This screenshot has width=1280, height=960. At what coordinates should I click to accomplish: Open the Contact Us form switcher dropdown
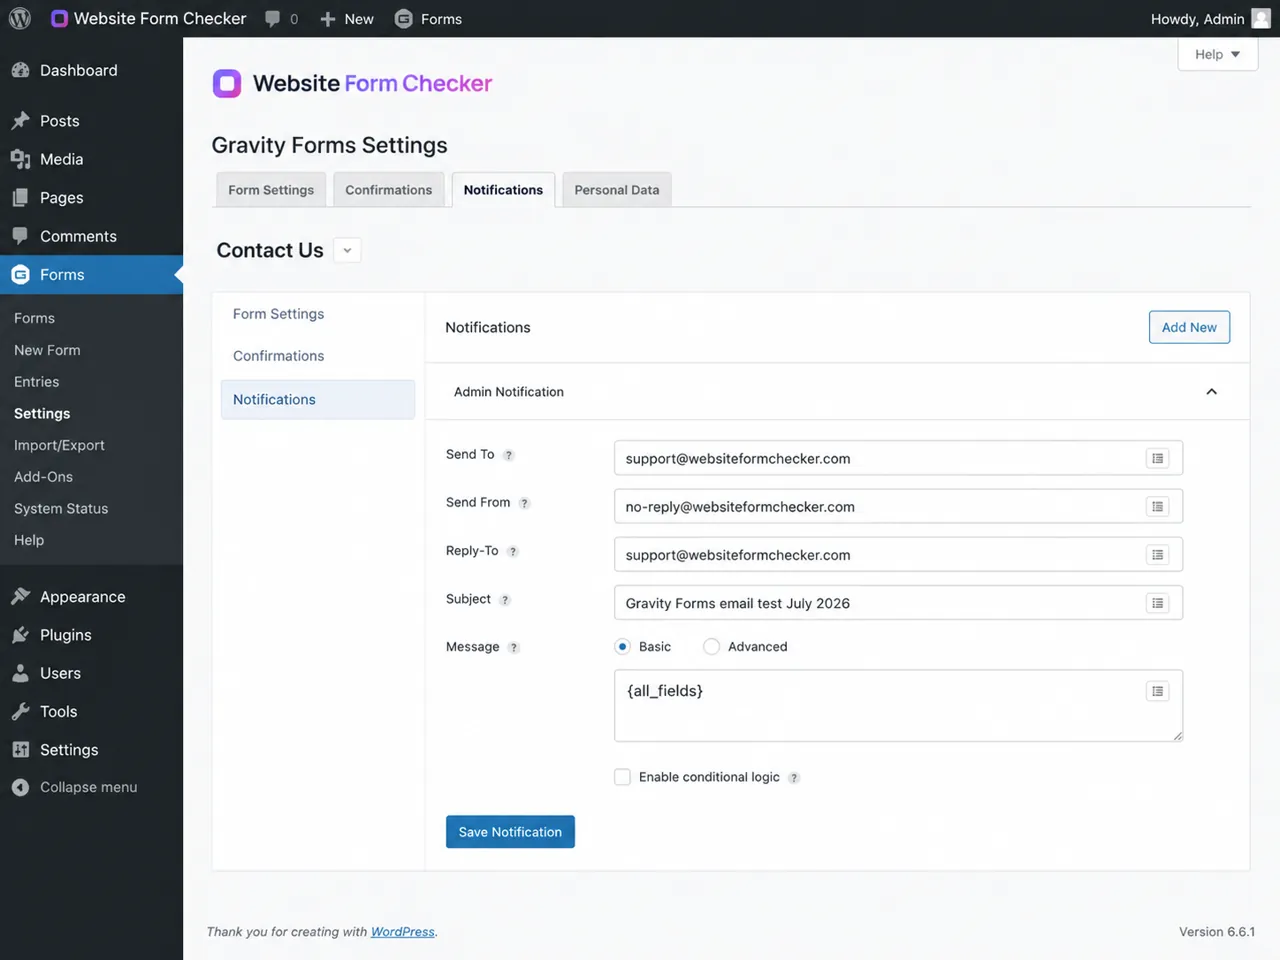coord(347,251)
